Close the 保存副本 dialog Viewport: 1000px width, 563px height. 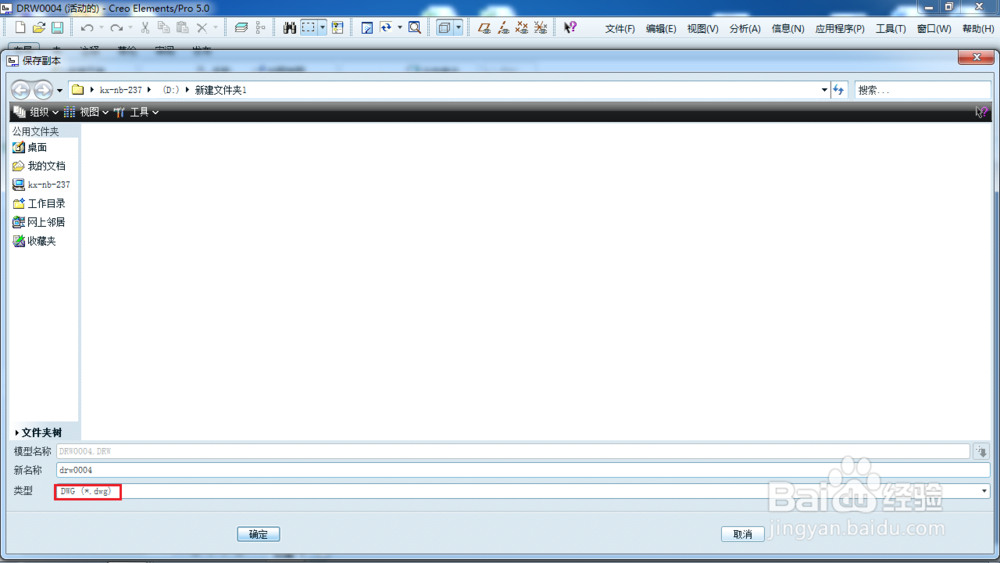[976, 57]
